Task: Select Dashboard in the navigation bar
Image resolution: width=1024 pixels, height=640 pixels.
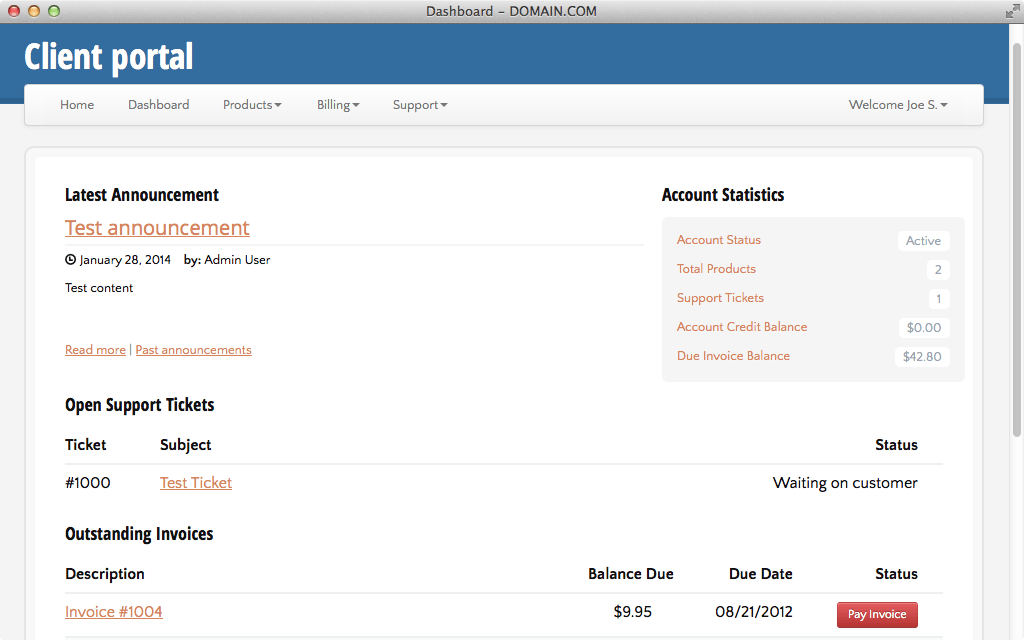Action: click(x=158, y=105)
